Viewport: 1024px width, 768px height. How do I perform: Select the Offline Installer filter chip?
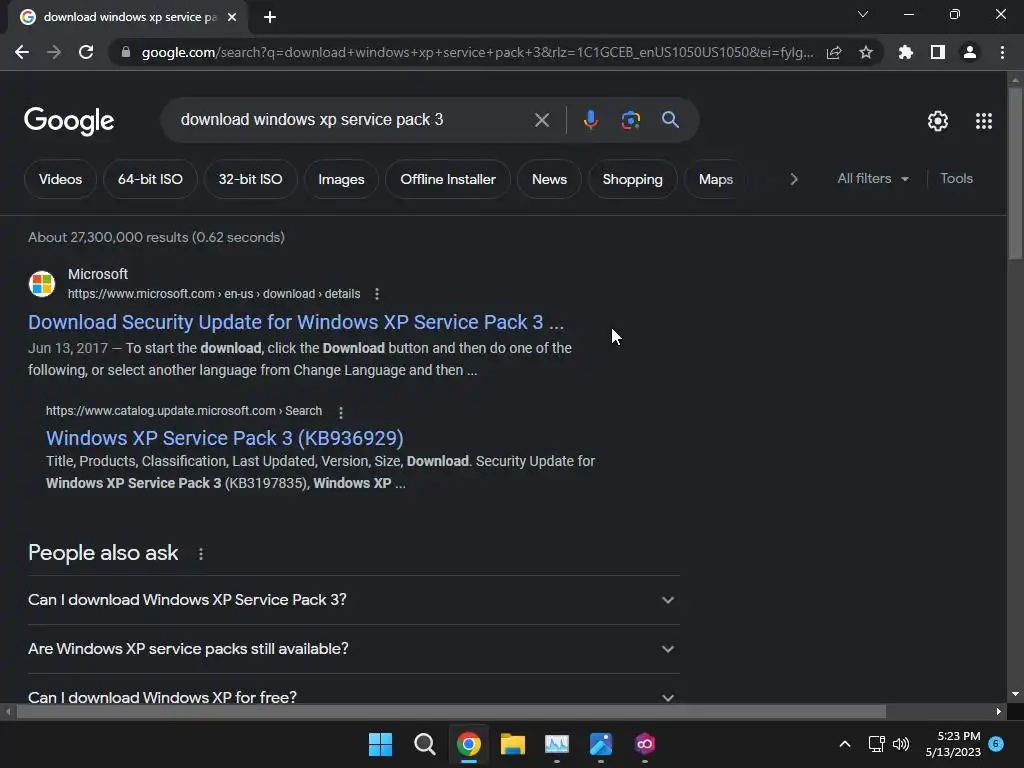(448, 179)
